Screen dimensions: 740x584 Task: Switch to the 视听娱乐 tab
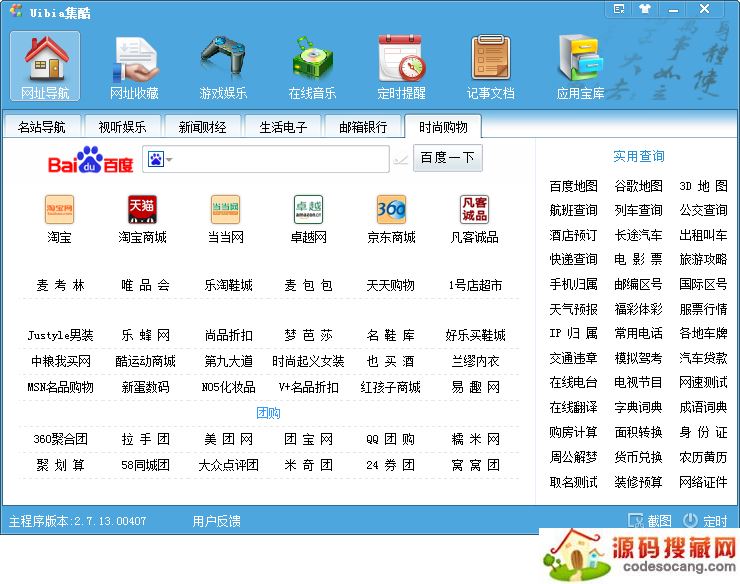(x=122, y=127)
